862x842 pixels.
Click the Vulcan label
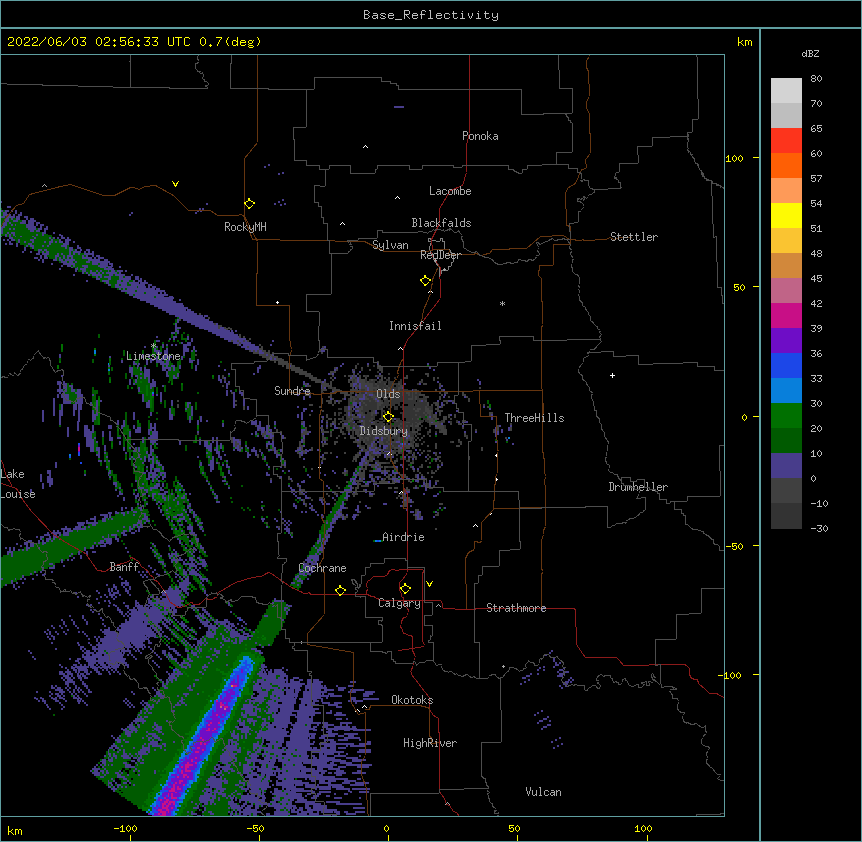click(543, 792)
